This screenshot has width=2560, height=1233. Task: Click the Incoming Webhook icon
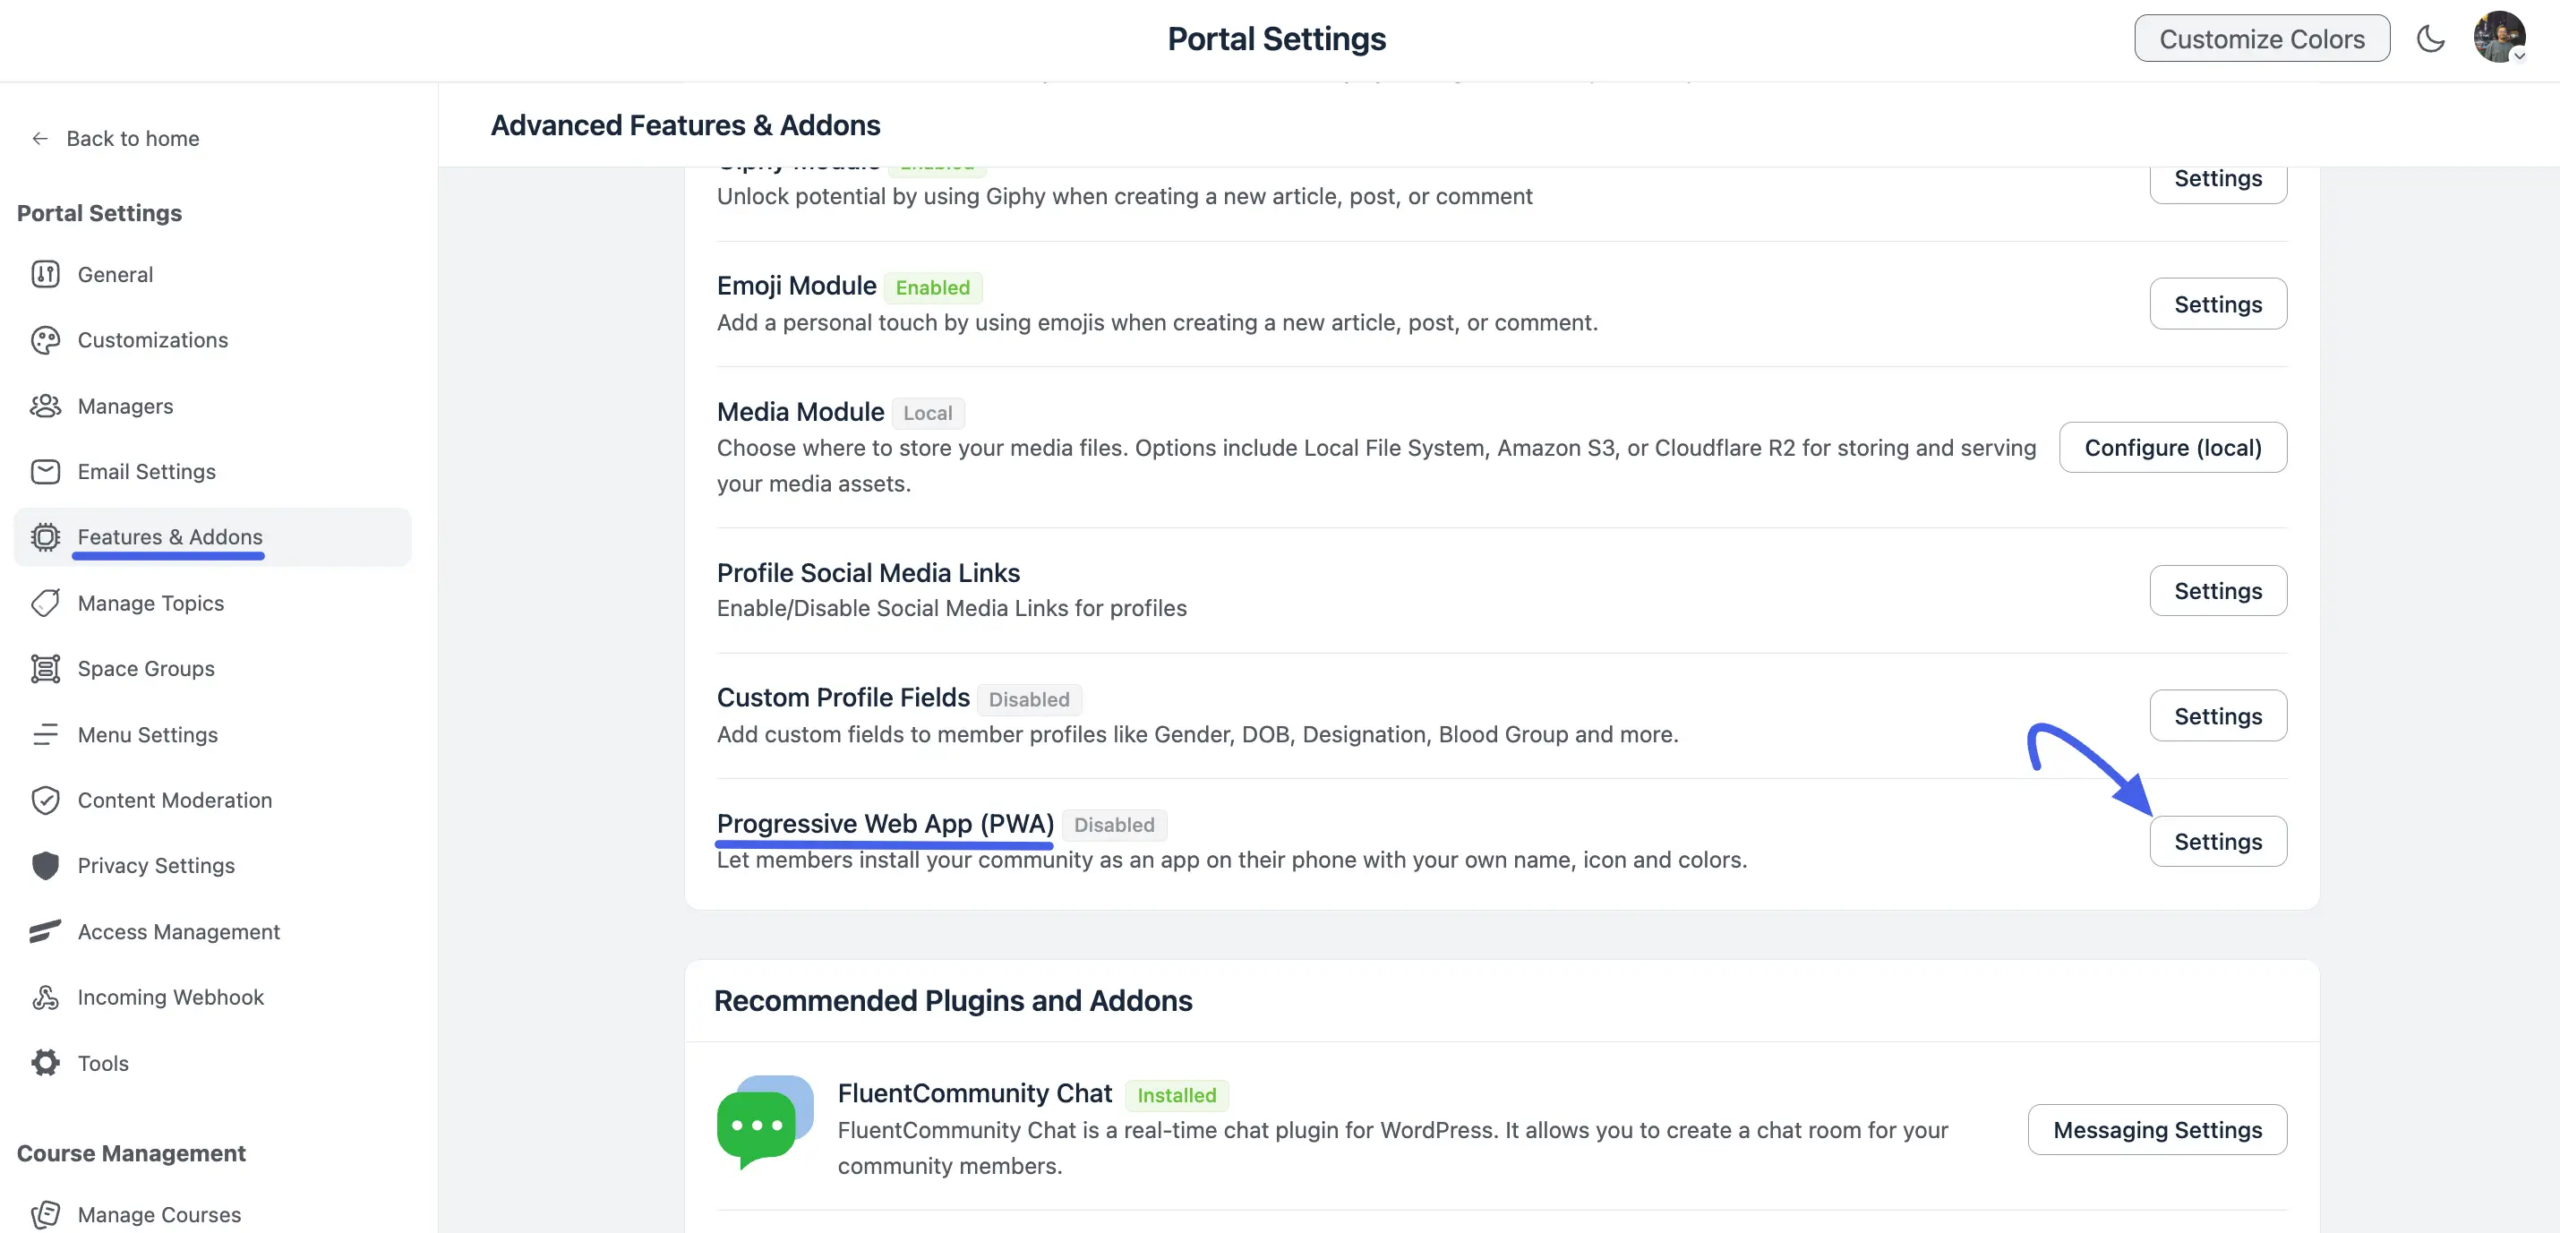pos(45,997)
